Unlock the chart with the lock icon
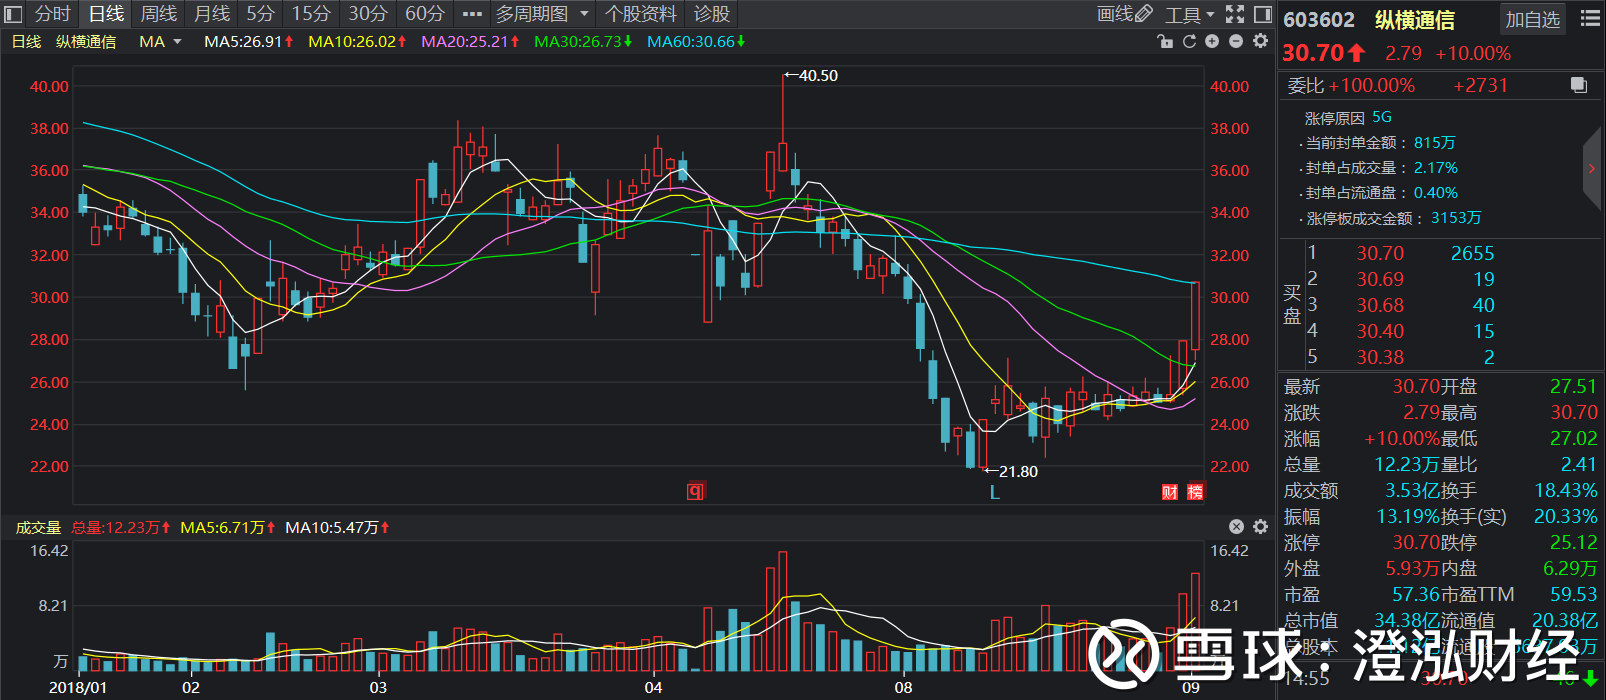Image resolution: width=1606 pixels, height=700 pixels. [1165, 41]
